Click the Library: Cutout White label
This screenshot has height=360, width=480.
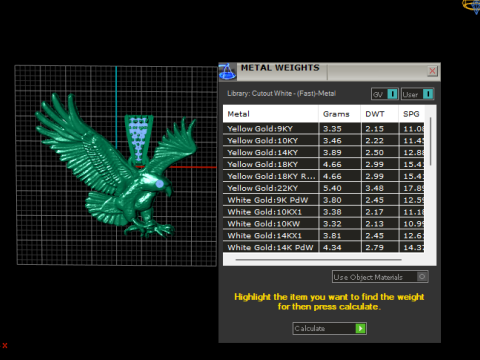tap(281, 93)
